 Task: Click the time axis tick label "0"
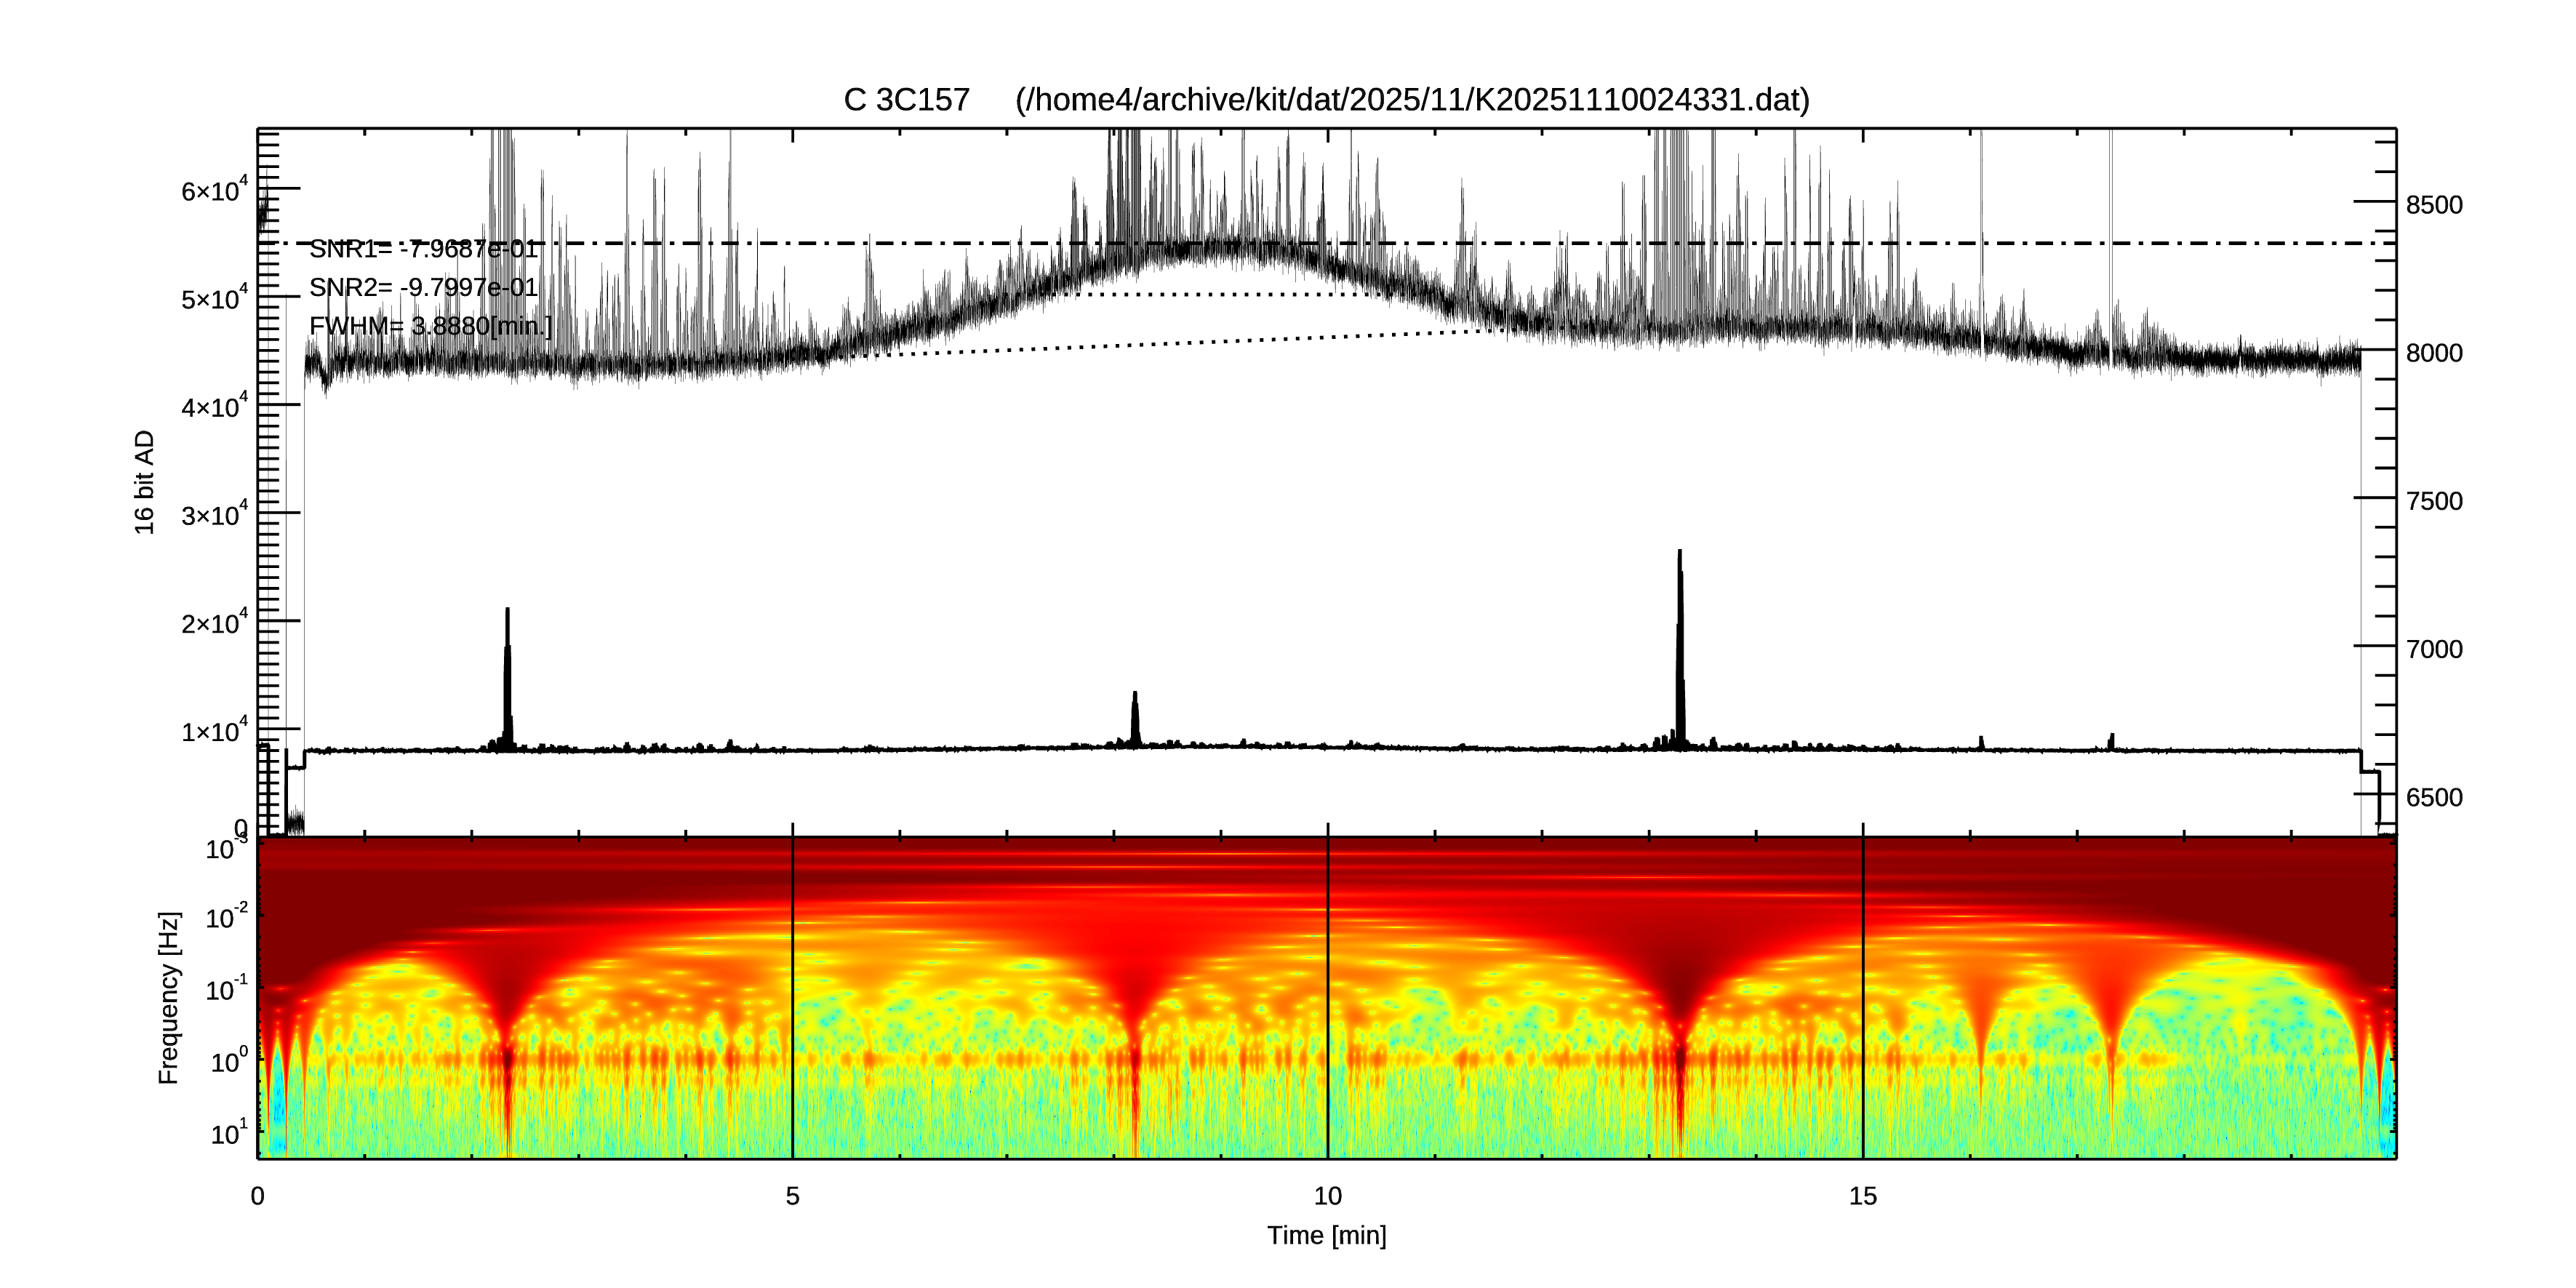pos(258,1196)
